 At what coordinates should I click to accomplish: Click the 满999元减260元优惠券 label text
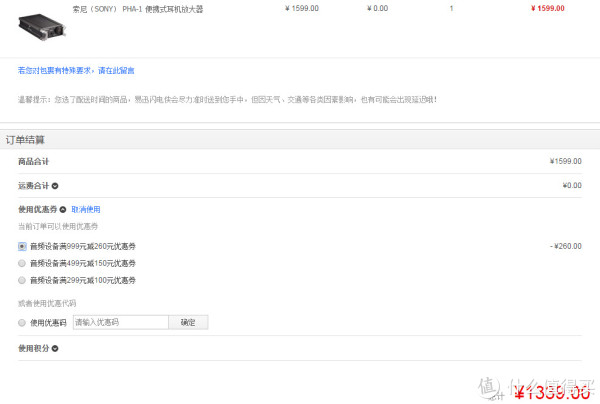tap(83, 246)
